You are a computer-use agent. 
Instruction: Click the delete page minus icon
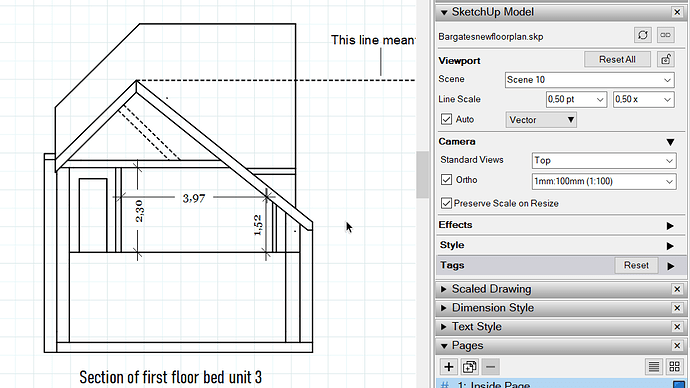491,366
